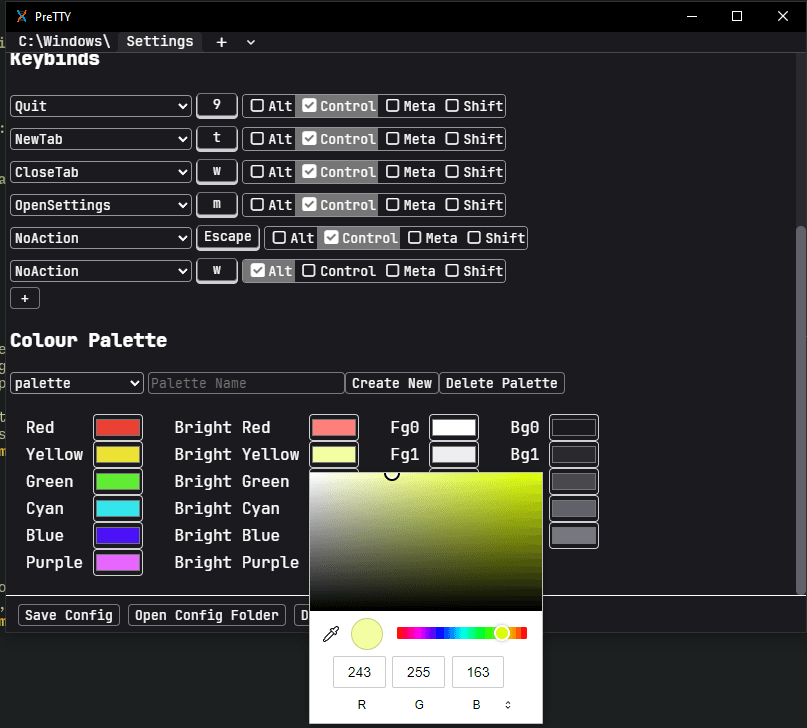Viewport: 807px width, 728px height.
Task: Open the OpenSettings action dropdown
Action: tap(100, 205)
